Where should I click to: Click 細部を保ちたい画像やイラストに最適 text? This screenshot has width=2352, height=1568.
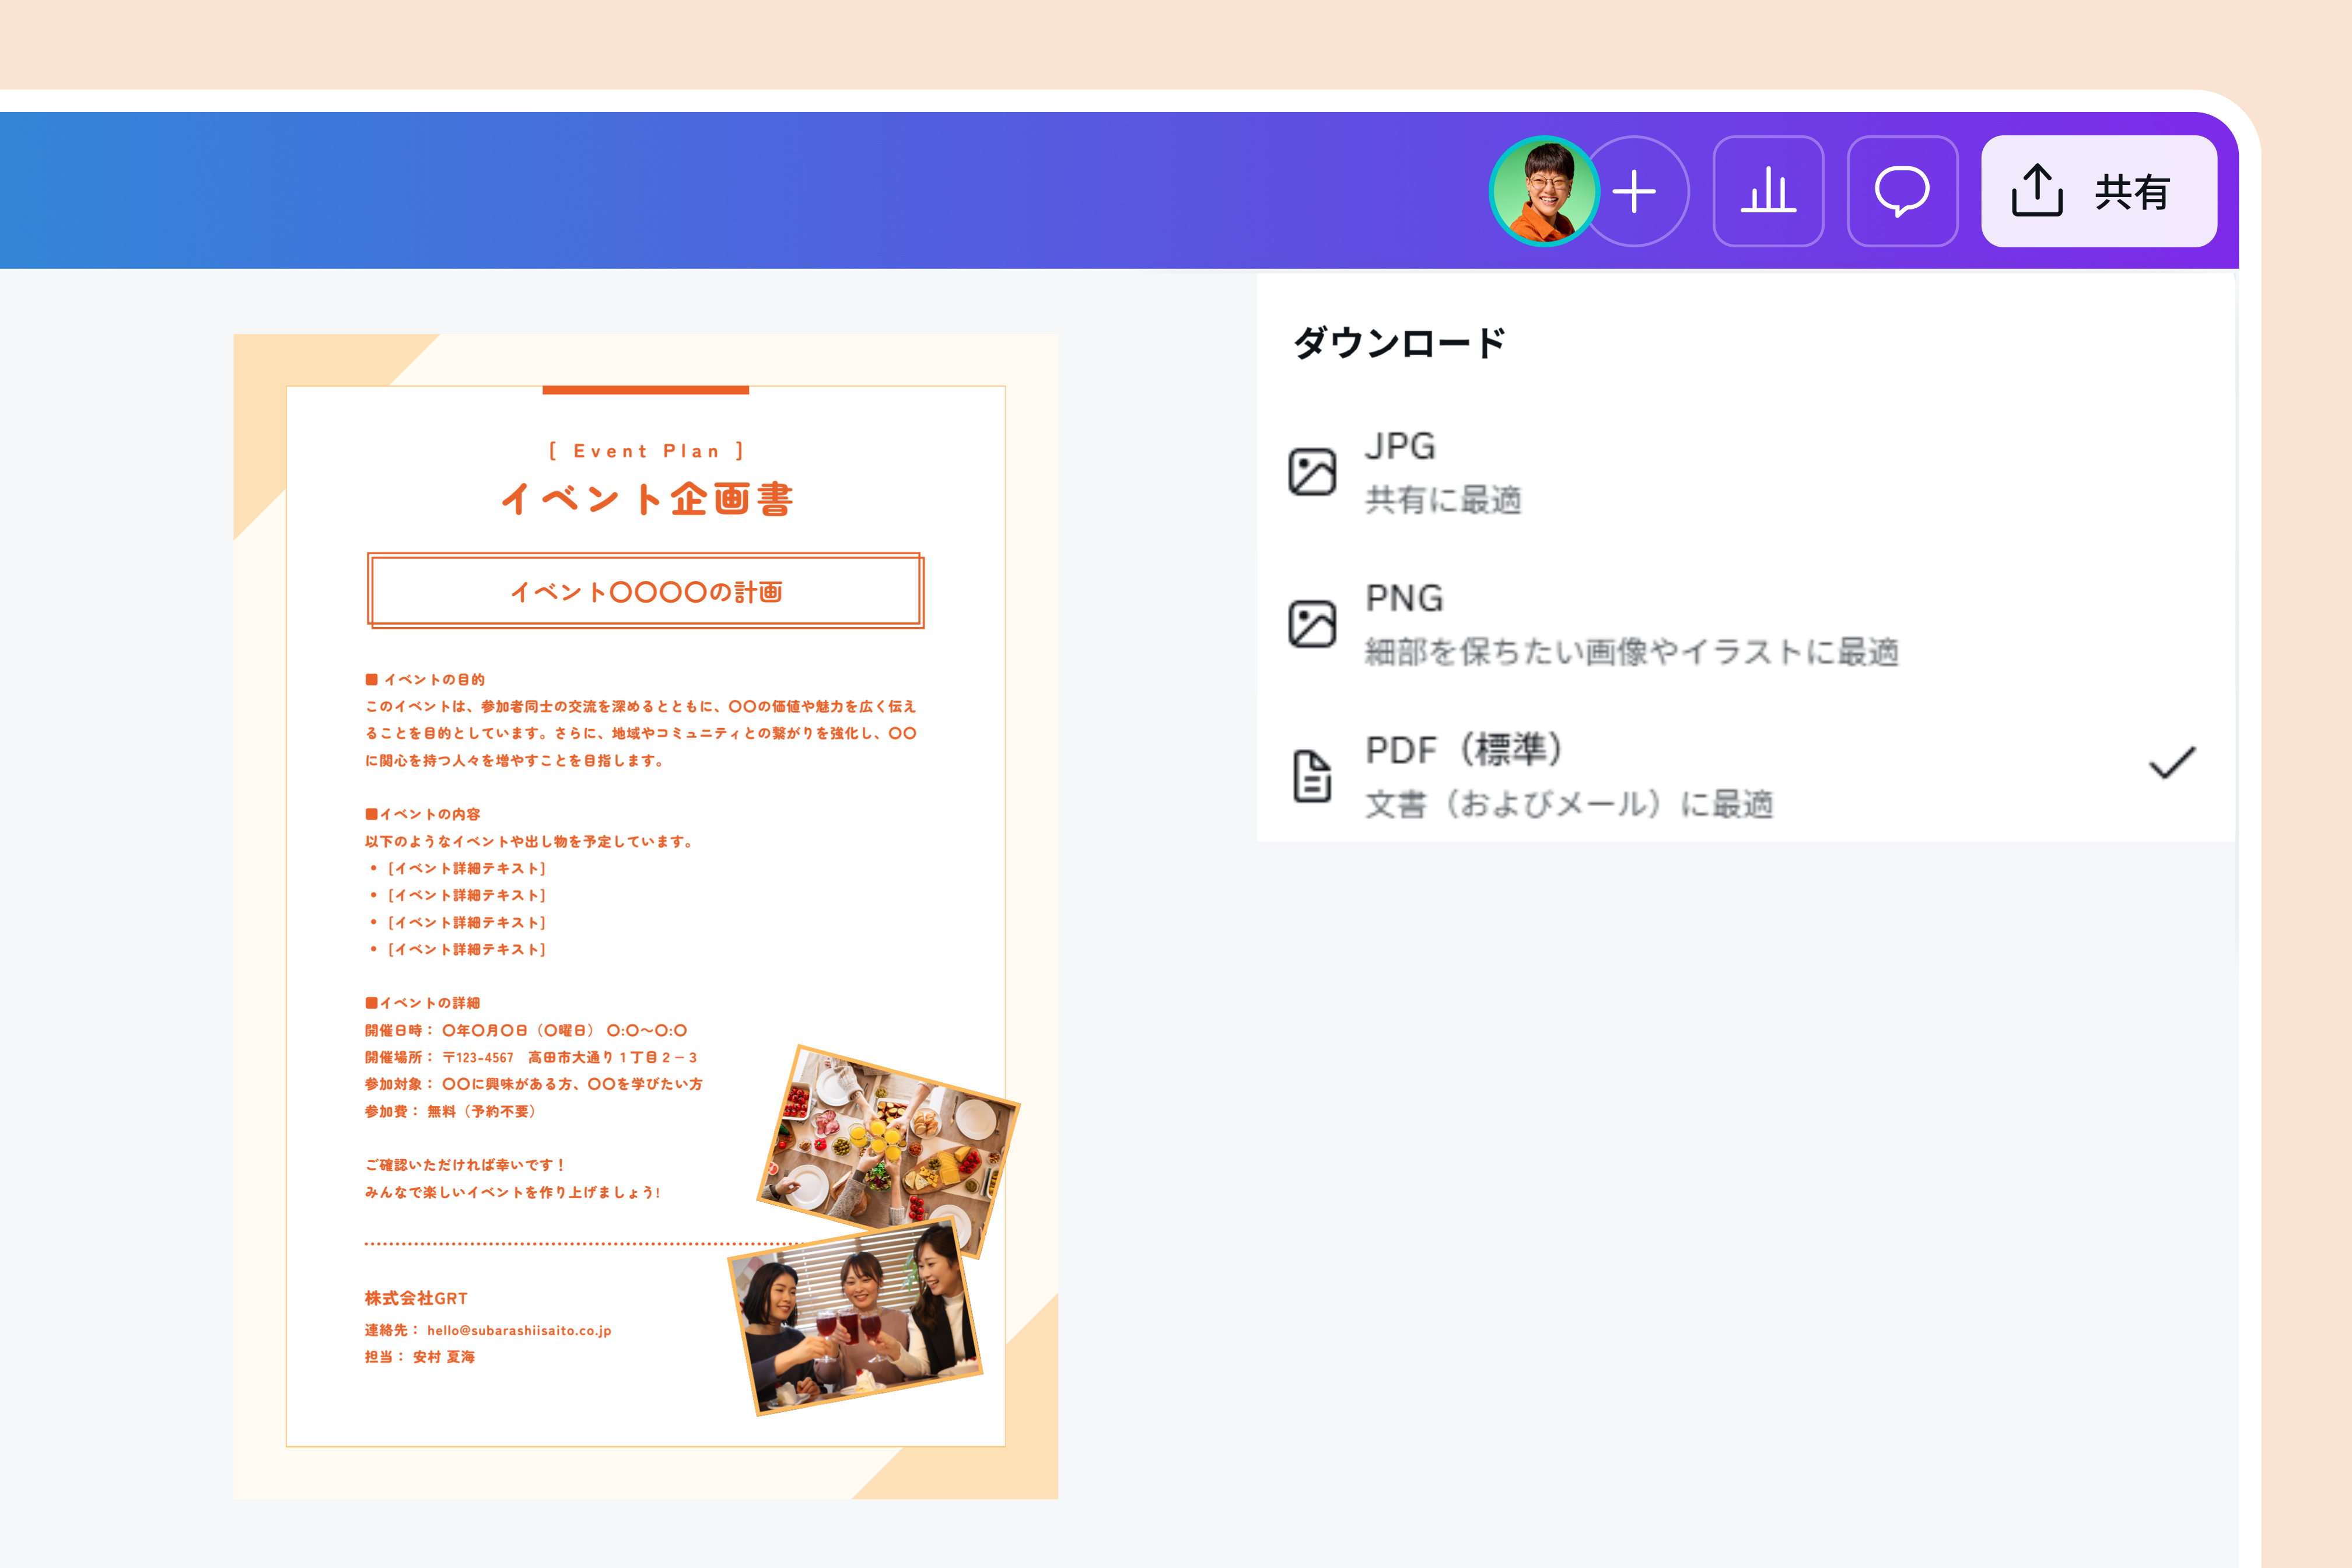click(x=1631, y=651)
